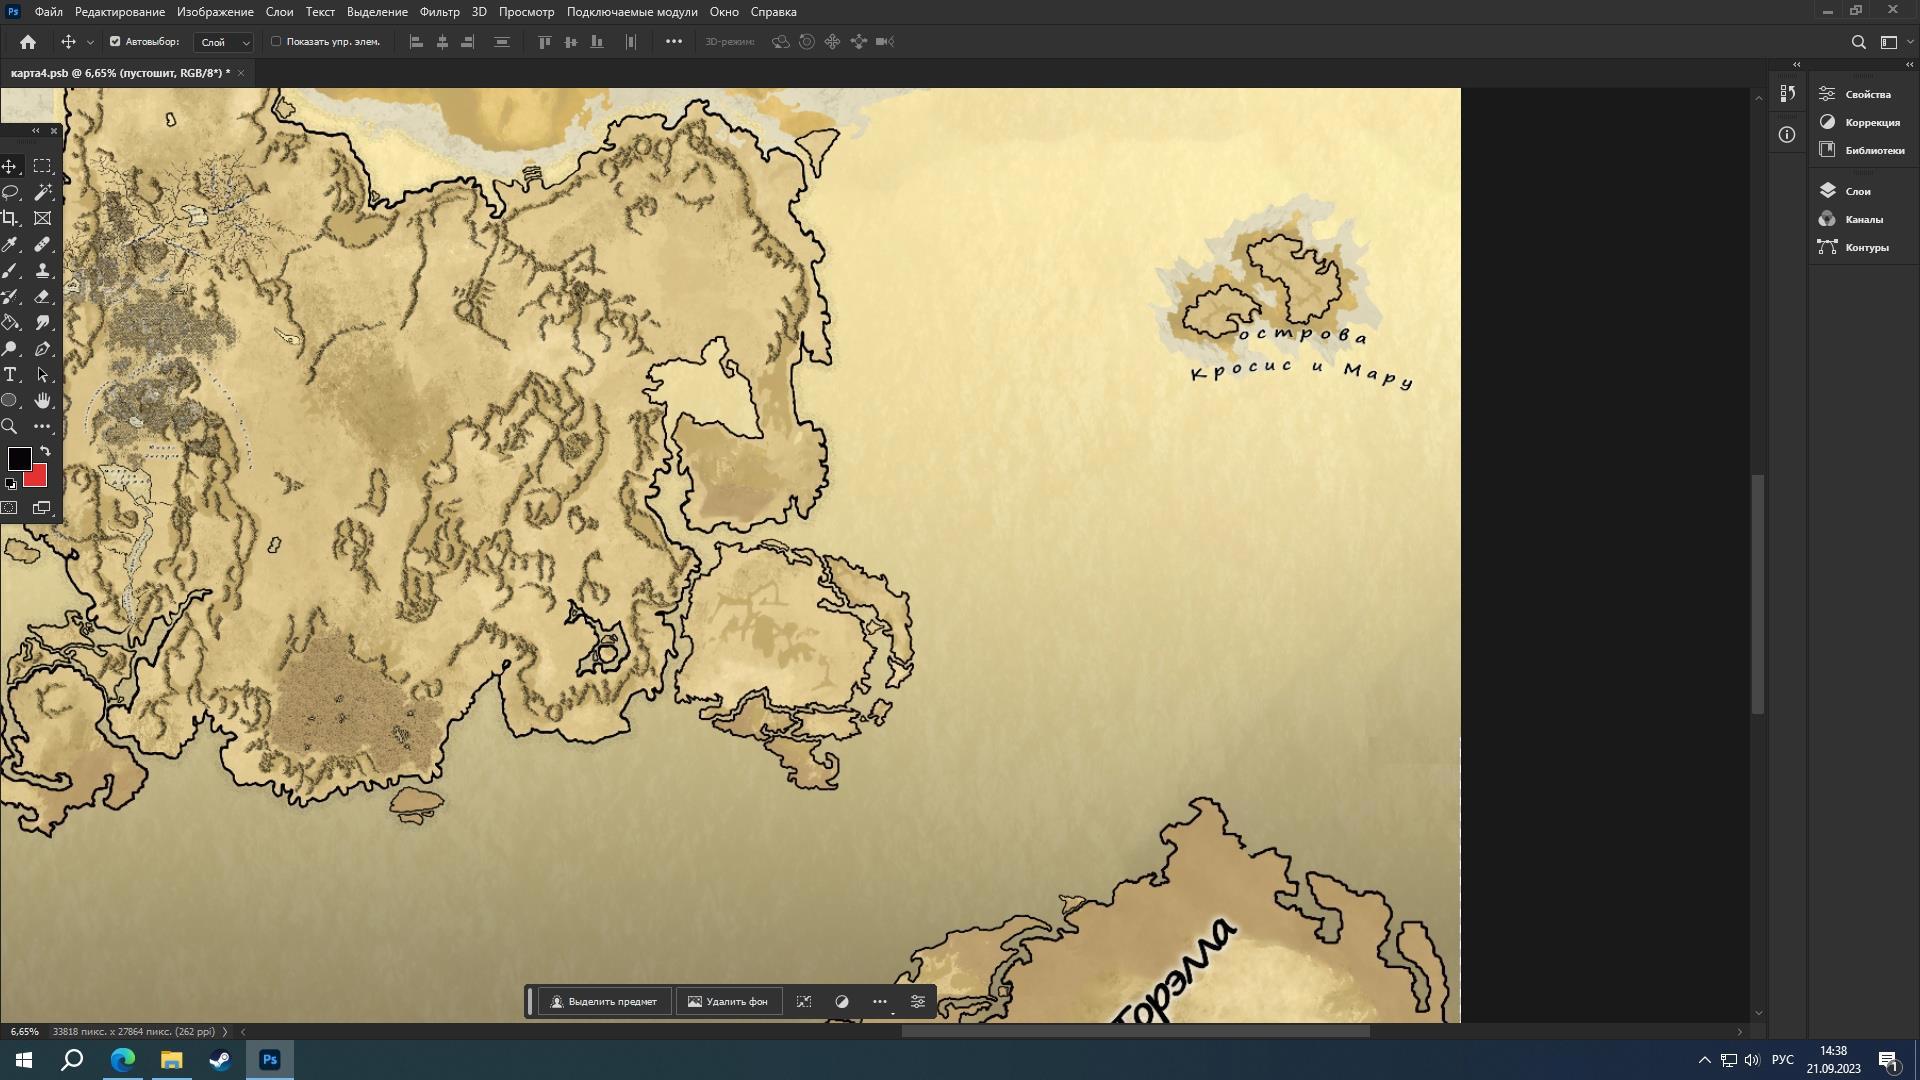Toggle the Автовыбор checkbox
This screenshot has height=1080, width=1920.
point(115,42)
